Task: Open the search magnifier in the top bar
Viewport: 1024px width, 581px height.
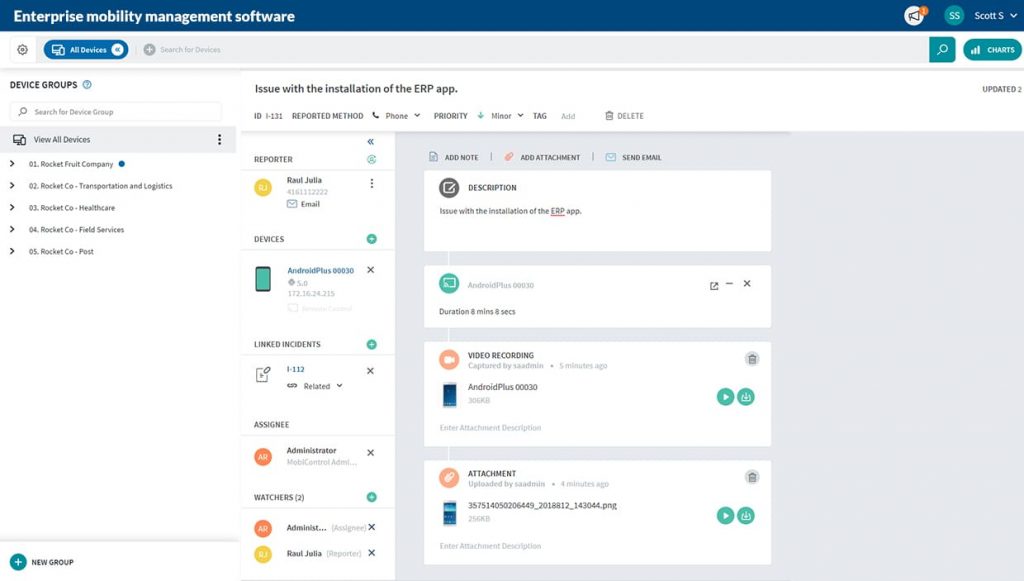Action: (x=941, y=48)
